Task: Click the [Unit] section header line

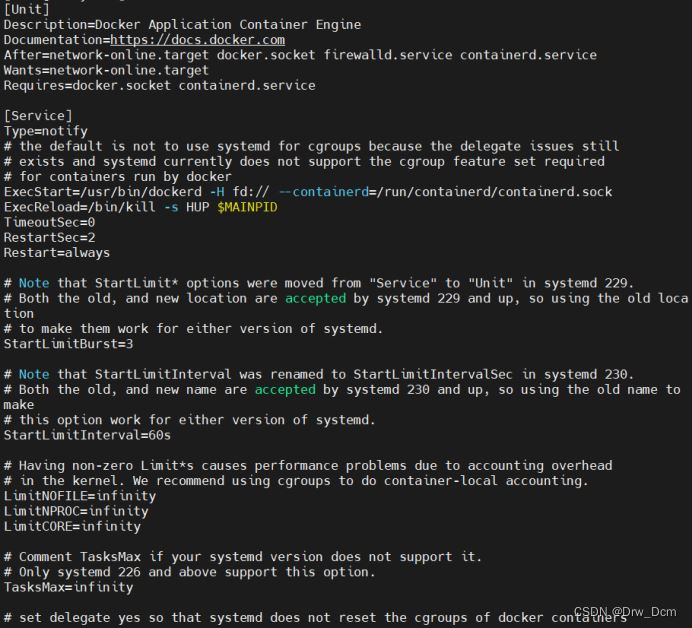Action: tap(26, 9)
